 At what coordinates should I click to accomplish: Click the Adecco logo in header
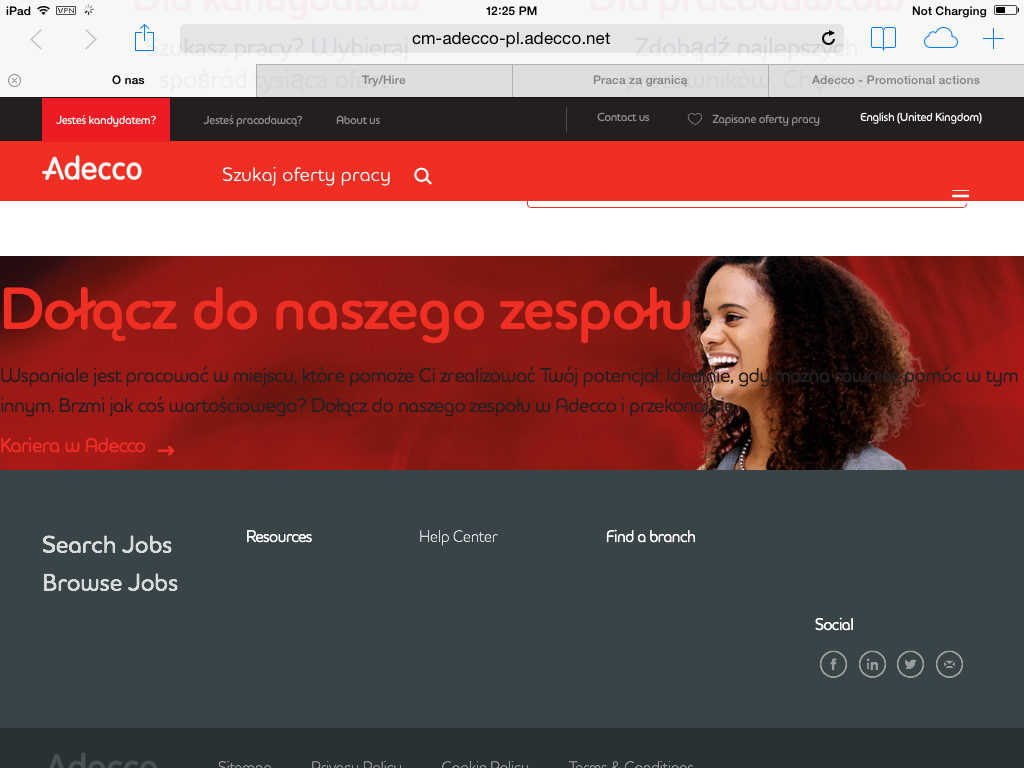92,169
